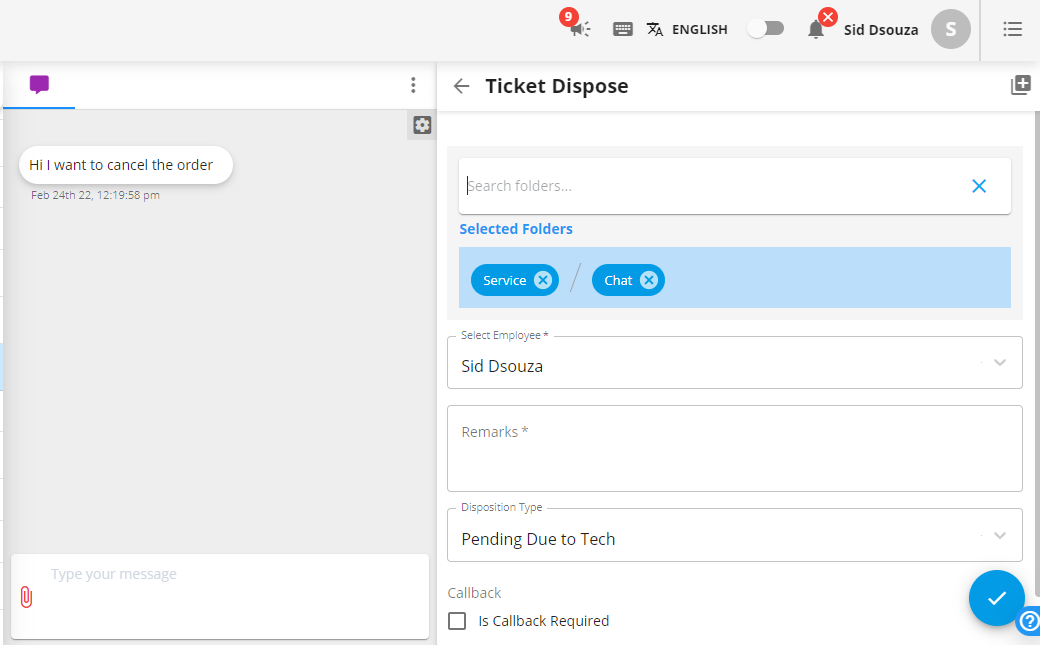Open the announcements megaphone icon
The width and height of the screenshot is (1040, 645).
coord(580,29)
